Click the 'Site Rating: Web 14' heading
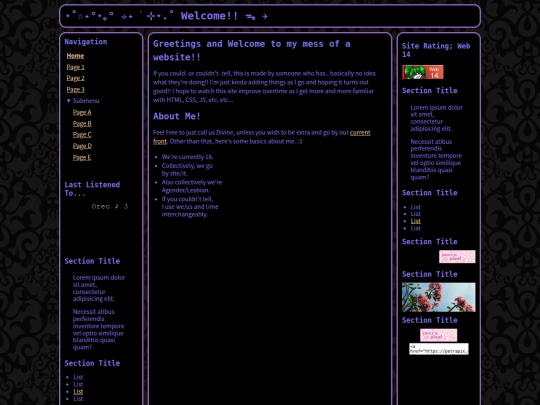The height and width of the screenshot is (405, 540). pos(436,50)
